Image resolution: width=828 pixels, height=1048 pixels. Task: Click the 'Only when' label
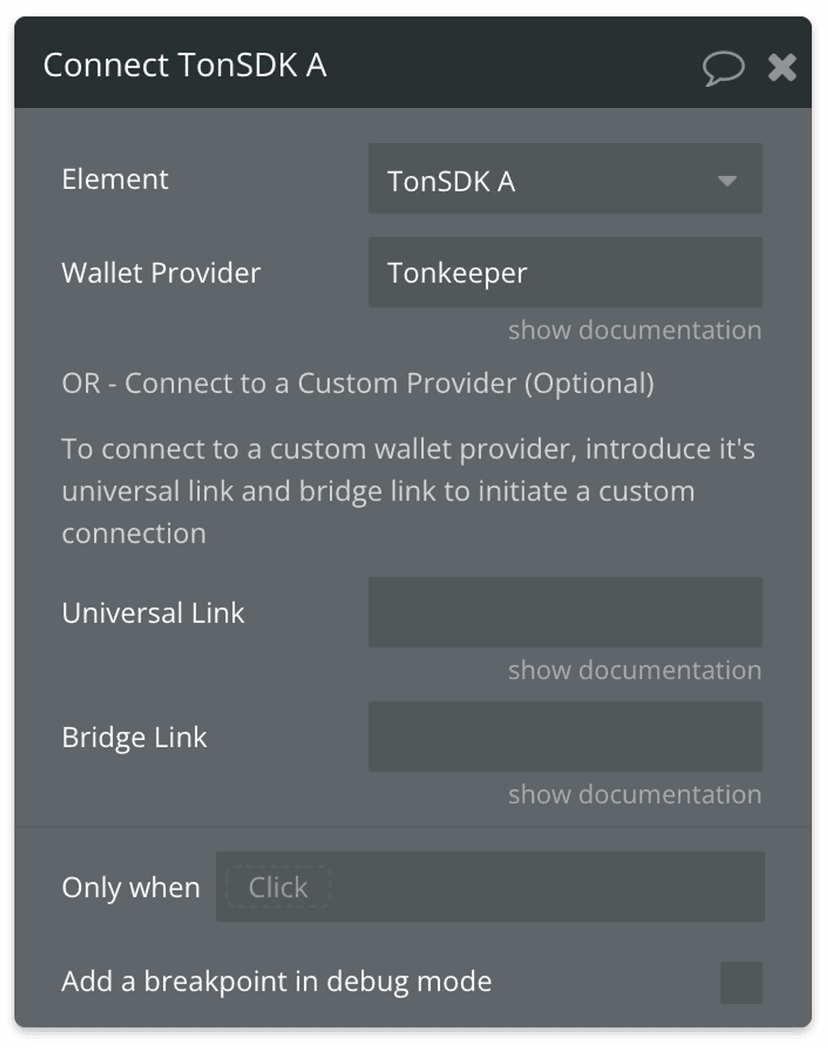pyautogui.click(x=130, y=888)
